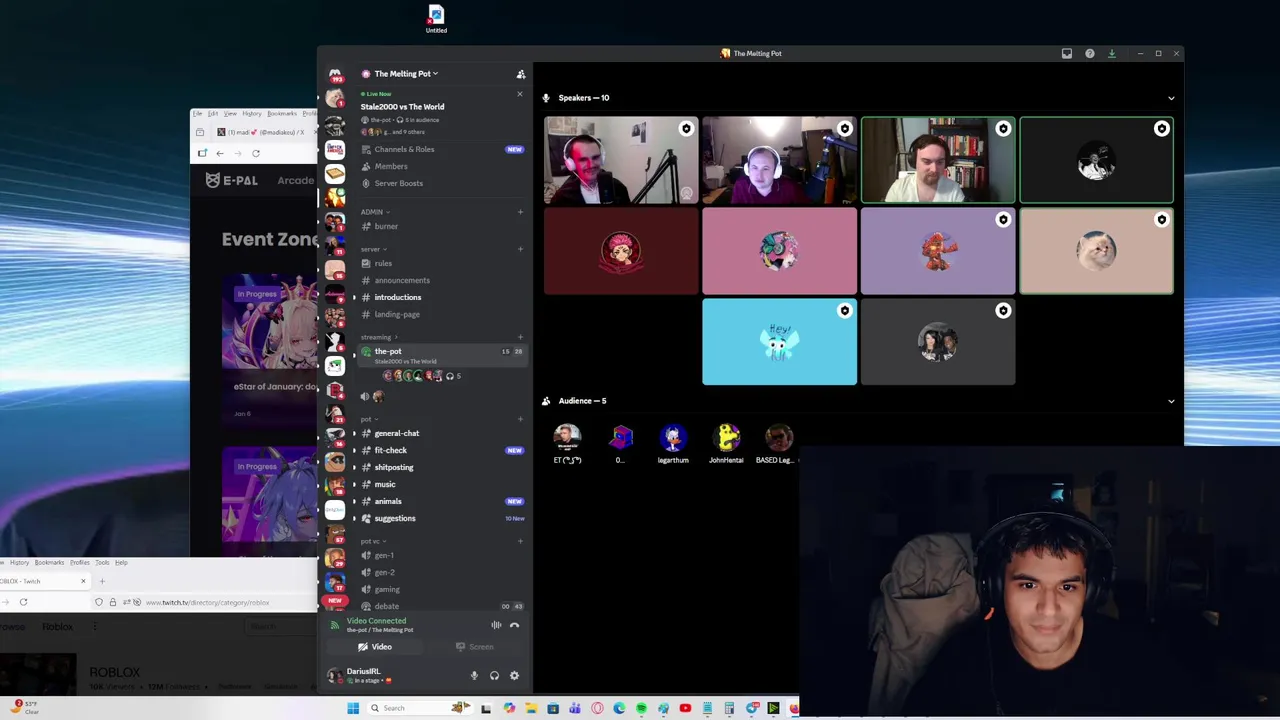
Task: Add a channel to the server category
Action: (x=520, y=249)
